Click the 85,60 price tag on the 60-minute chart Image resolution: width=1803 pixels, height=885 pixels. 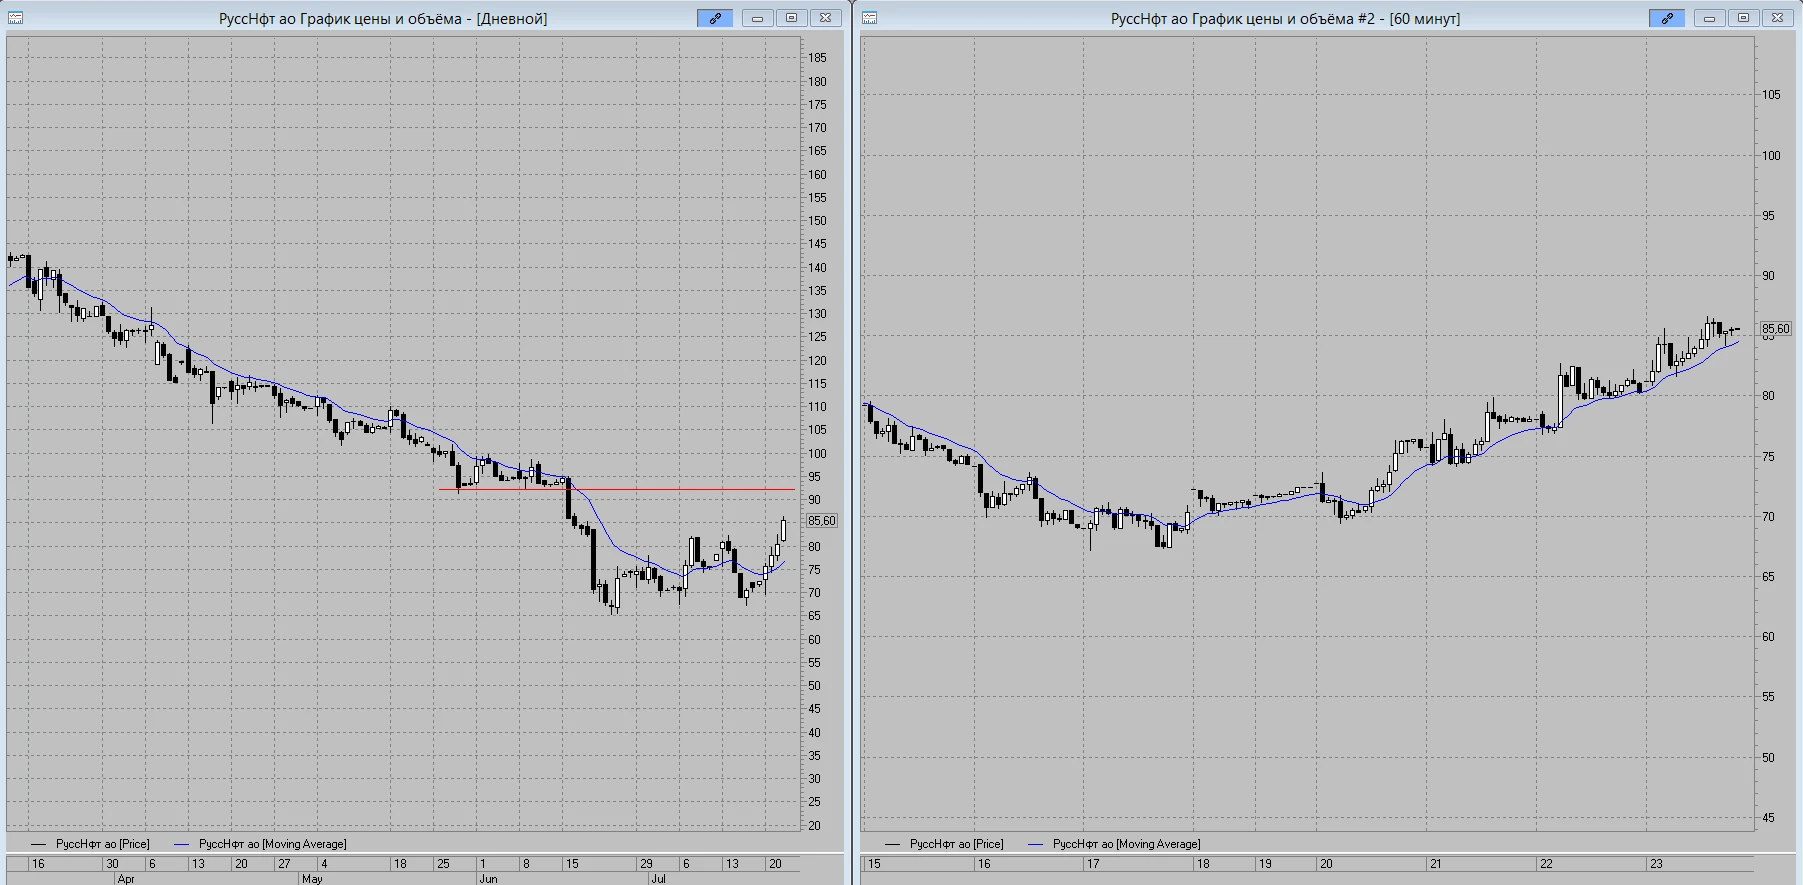(1776, 328)
